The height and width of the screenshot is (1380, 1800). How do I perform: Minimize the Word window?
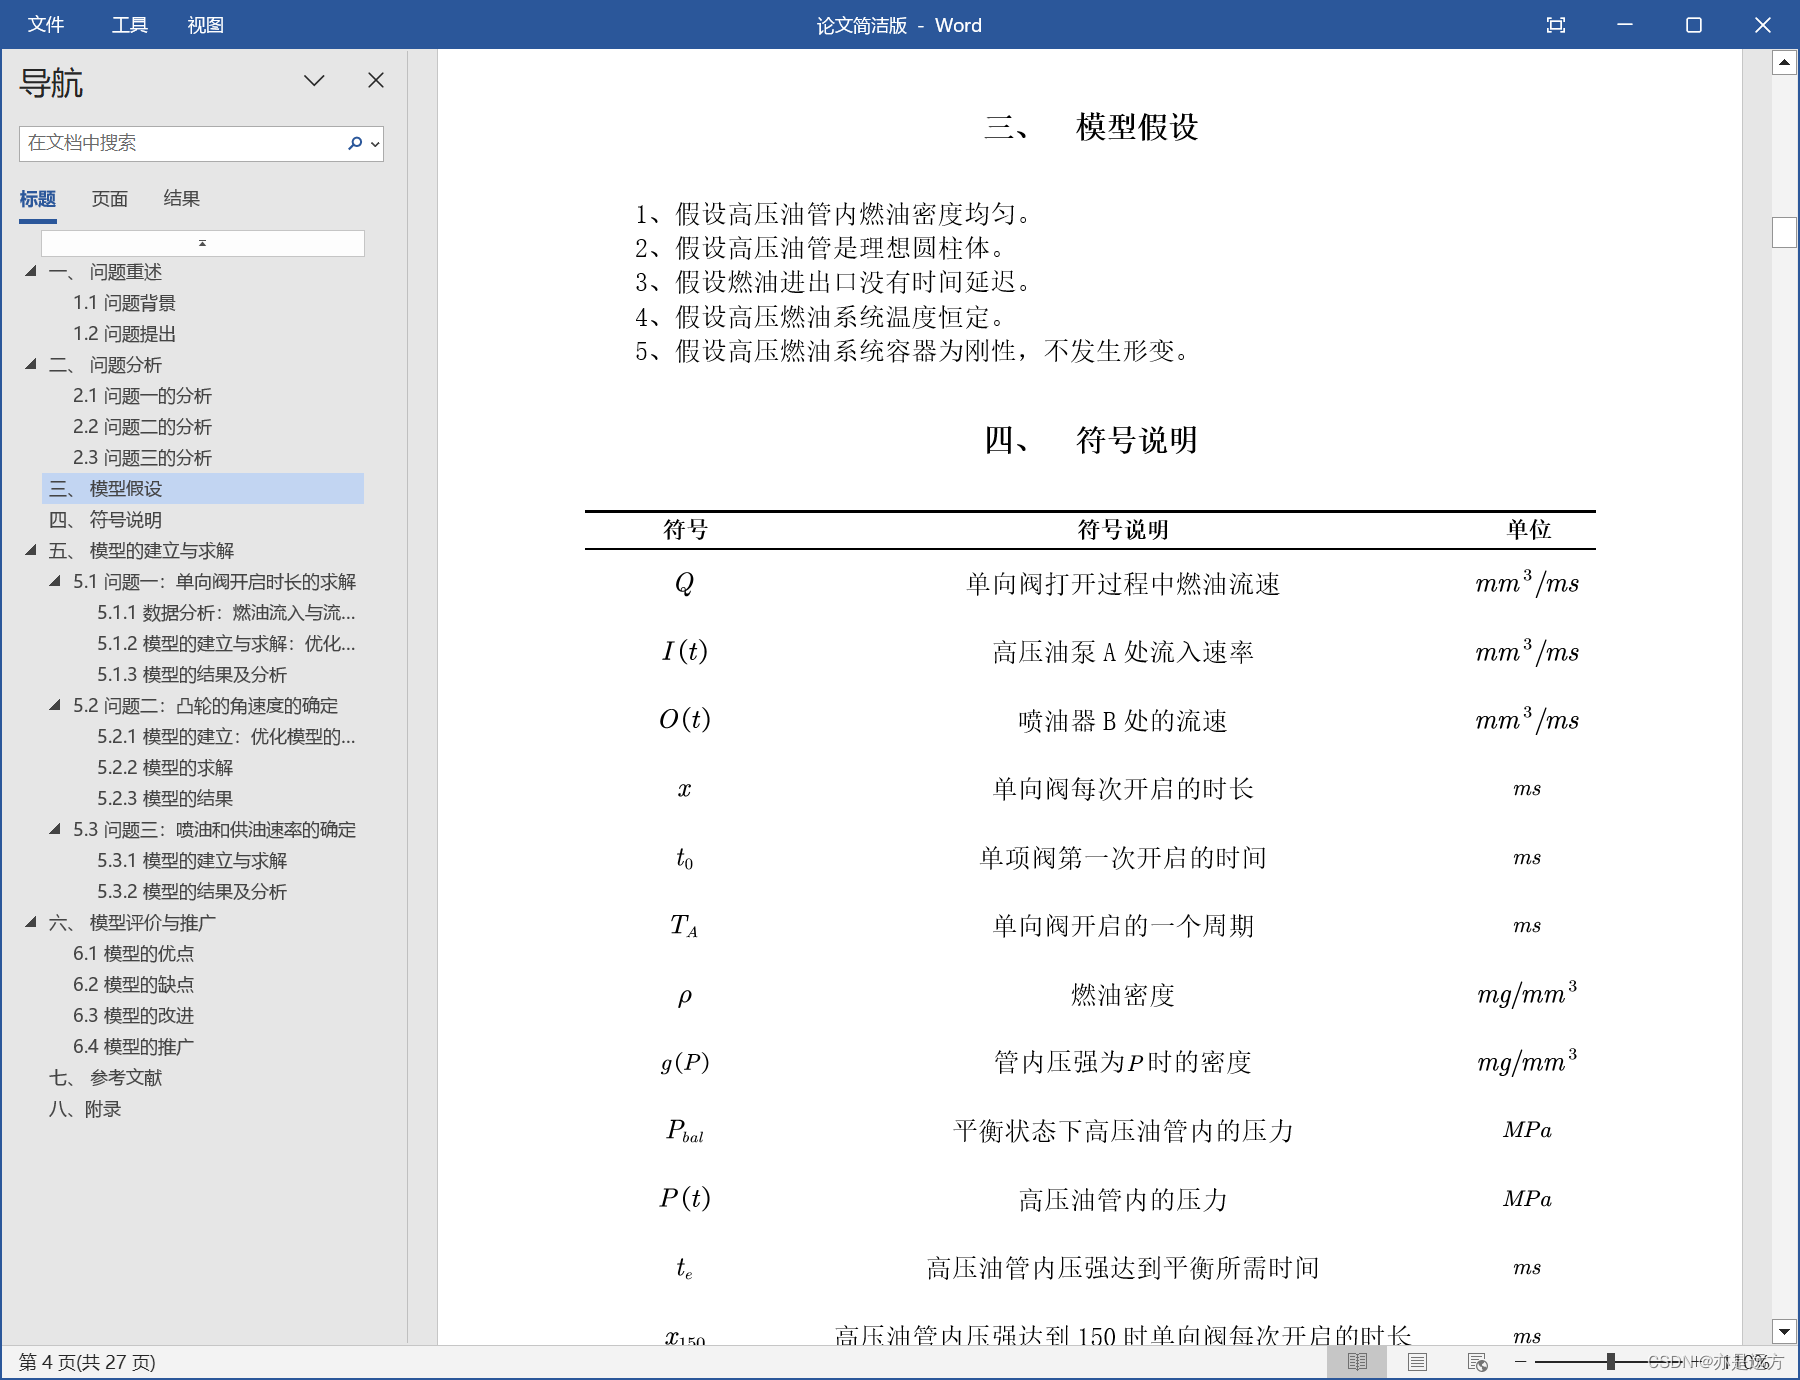click(x=1625, y=25)
